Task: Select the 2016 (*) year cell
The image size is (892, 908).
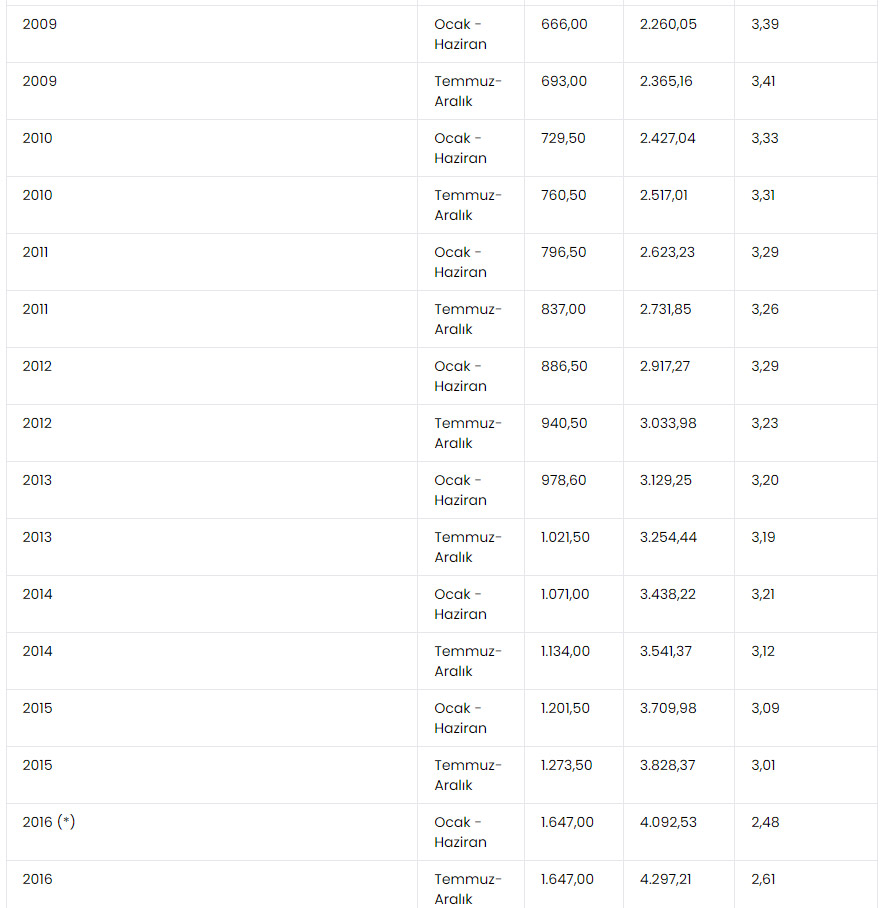Action: tap(49, 822)
